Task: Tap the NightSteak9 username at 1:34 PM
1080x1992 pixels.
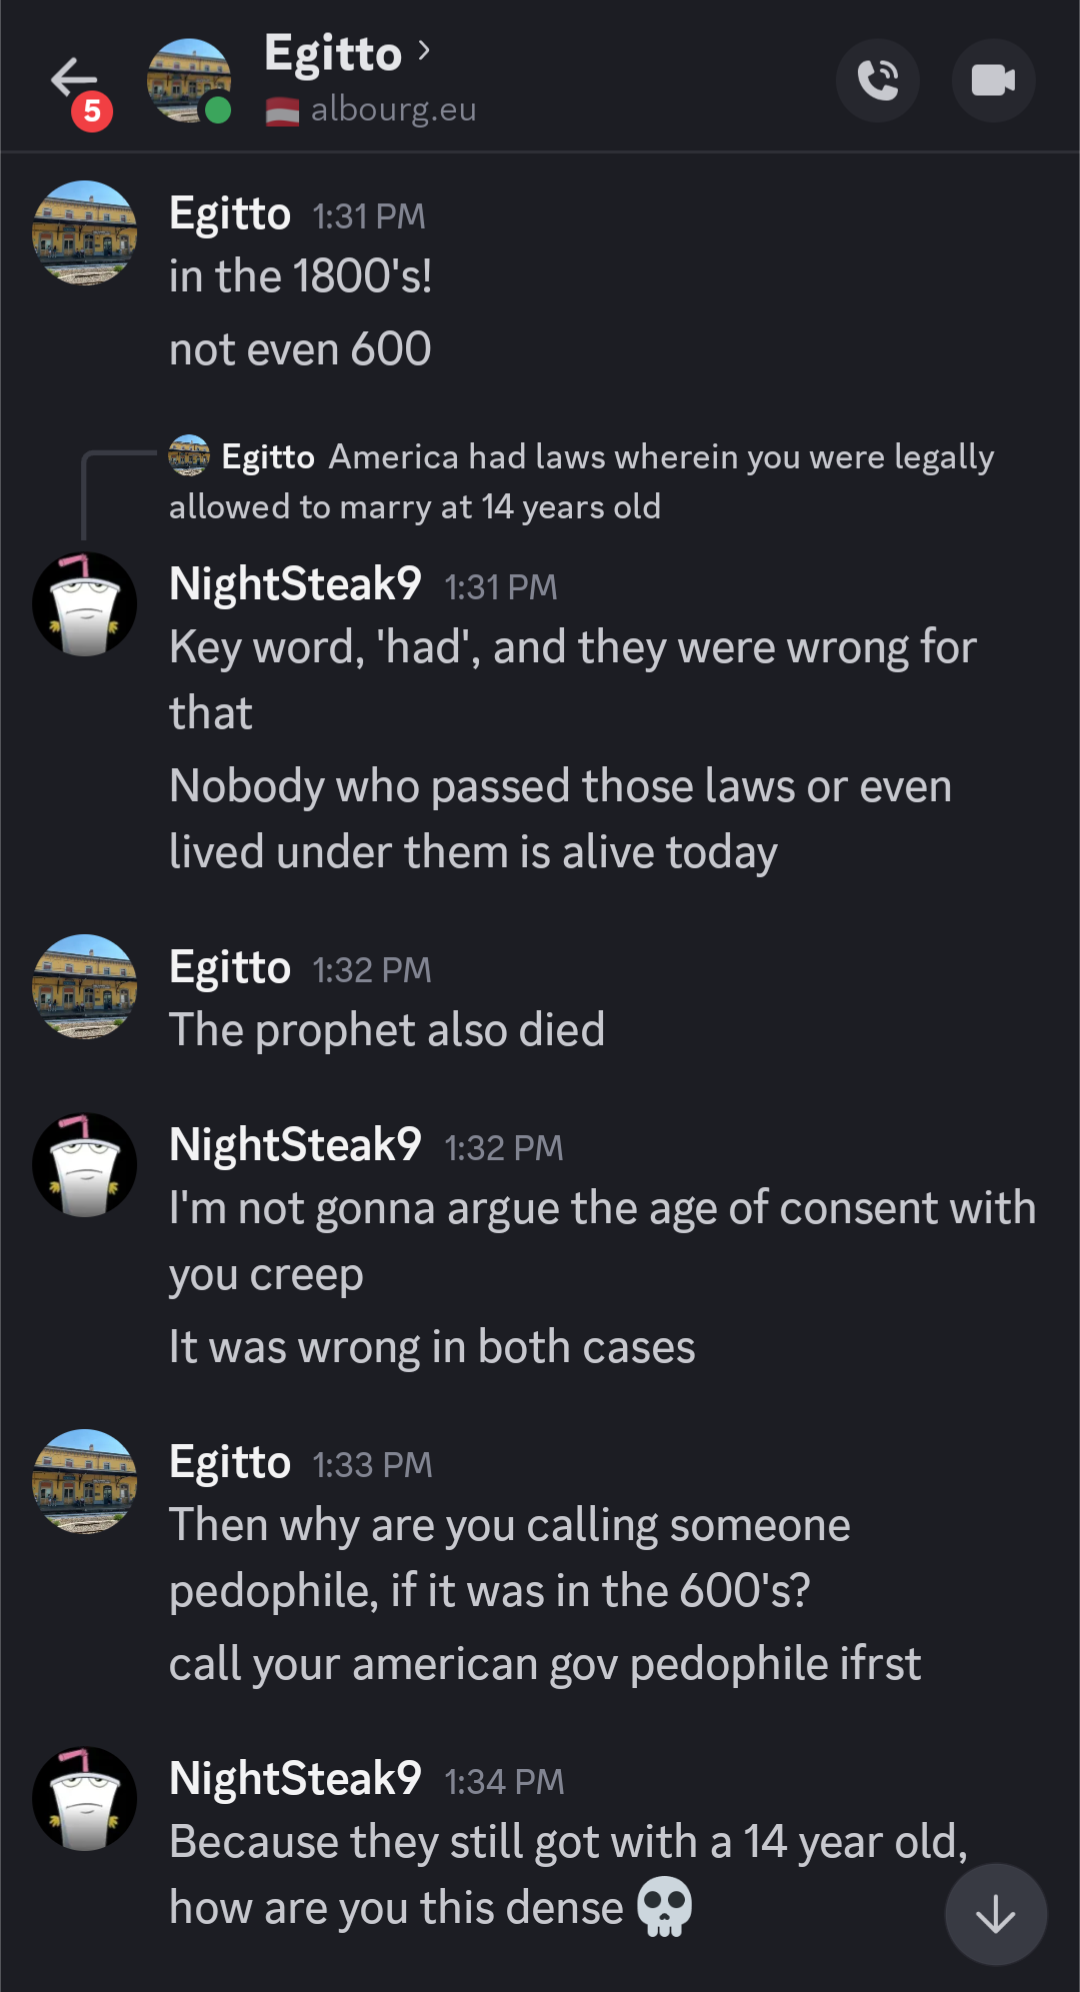Action: point(295,1779)
